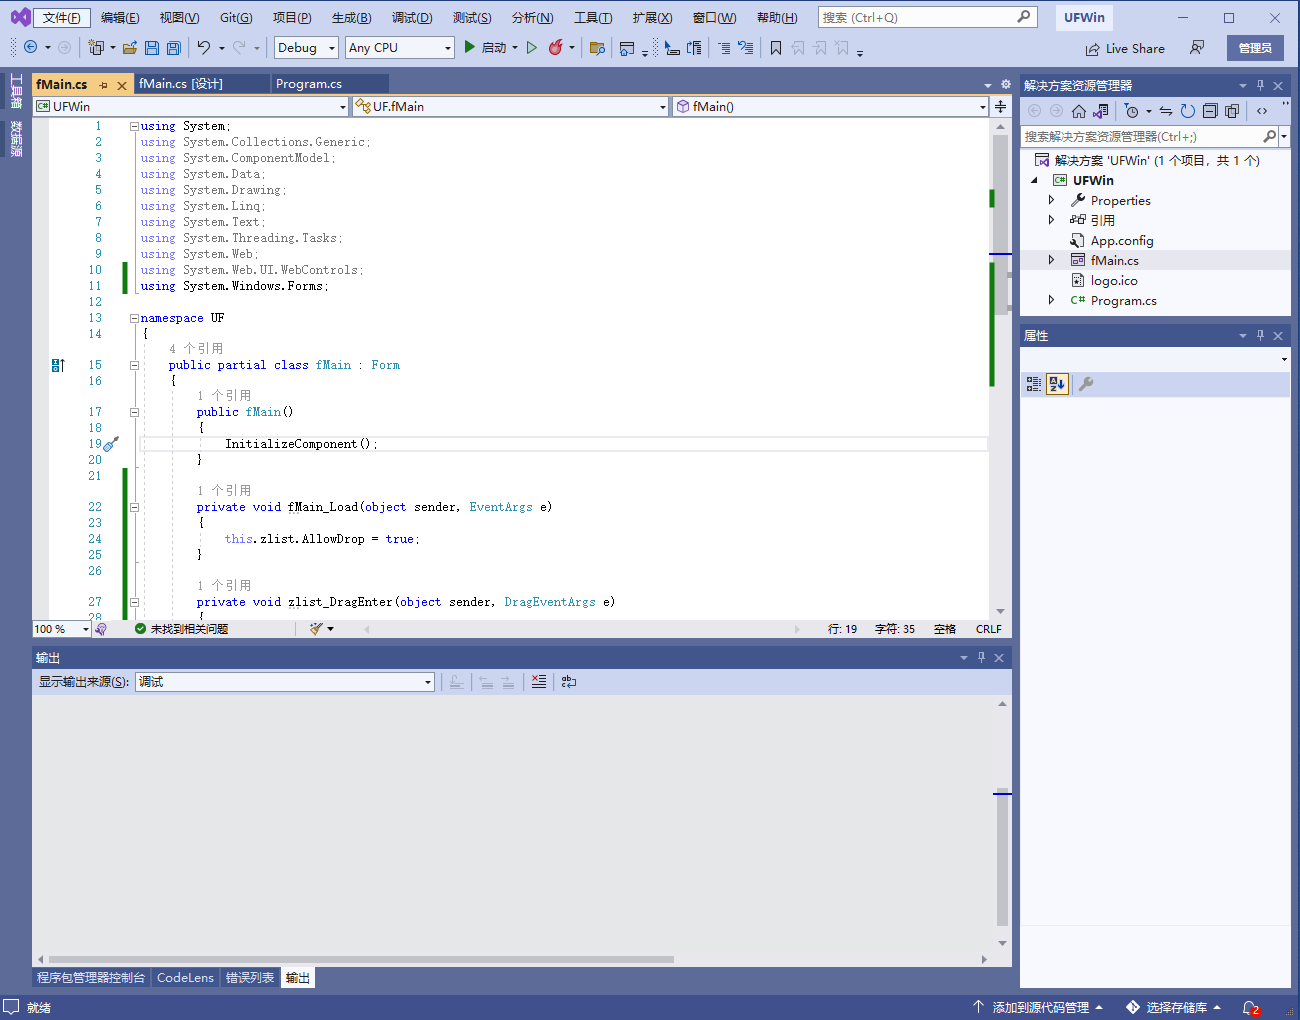Click the uncomment selected lines icon

click(746, 47)
